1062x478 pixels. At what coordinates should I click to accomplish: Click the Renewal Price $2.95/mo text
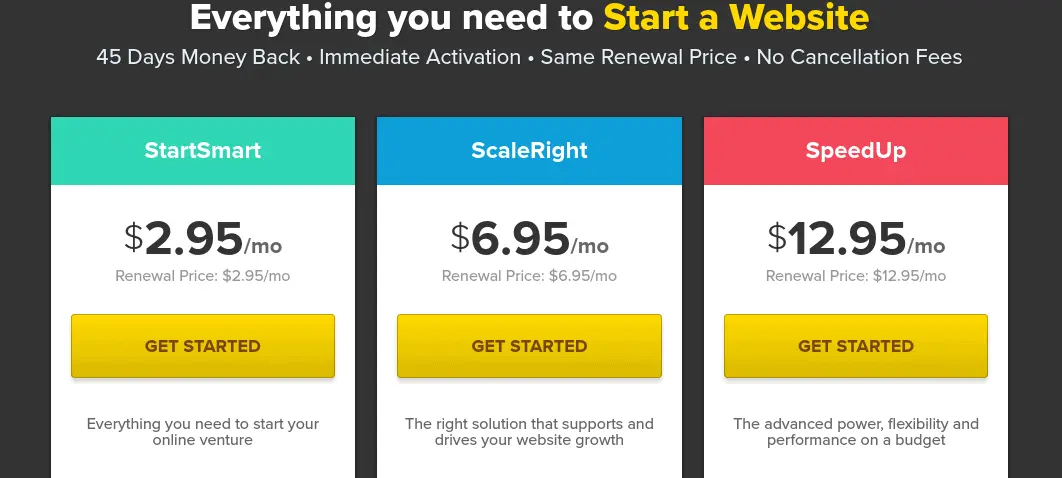tap(202, 276)
